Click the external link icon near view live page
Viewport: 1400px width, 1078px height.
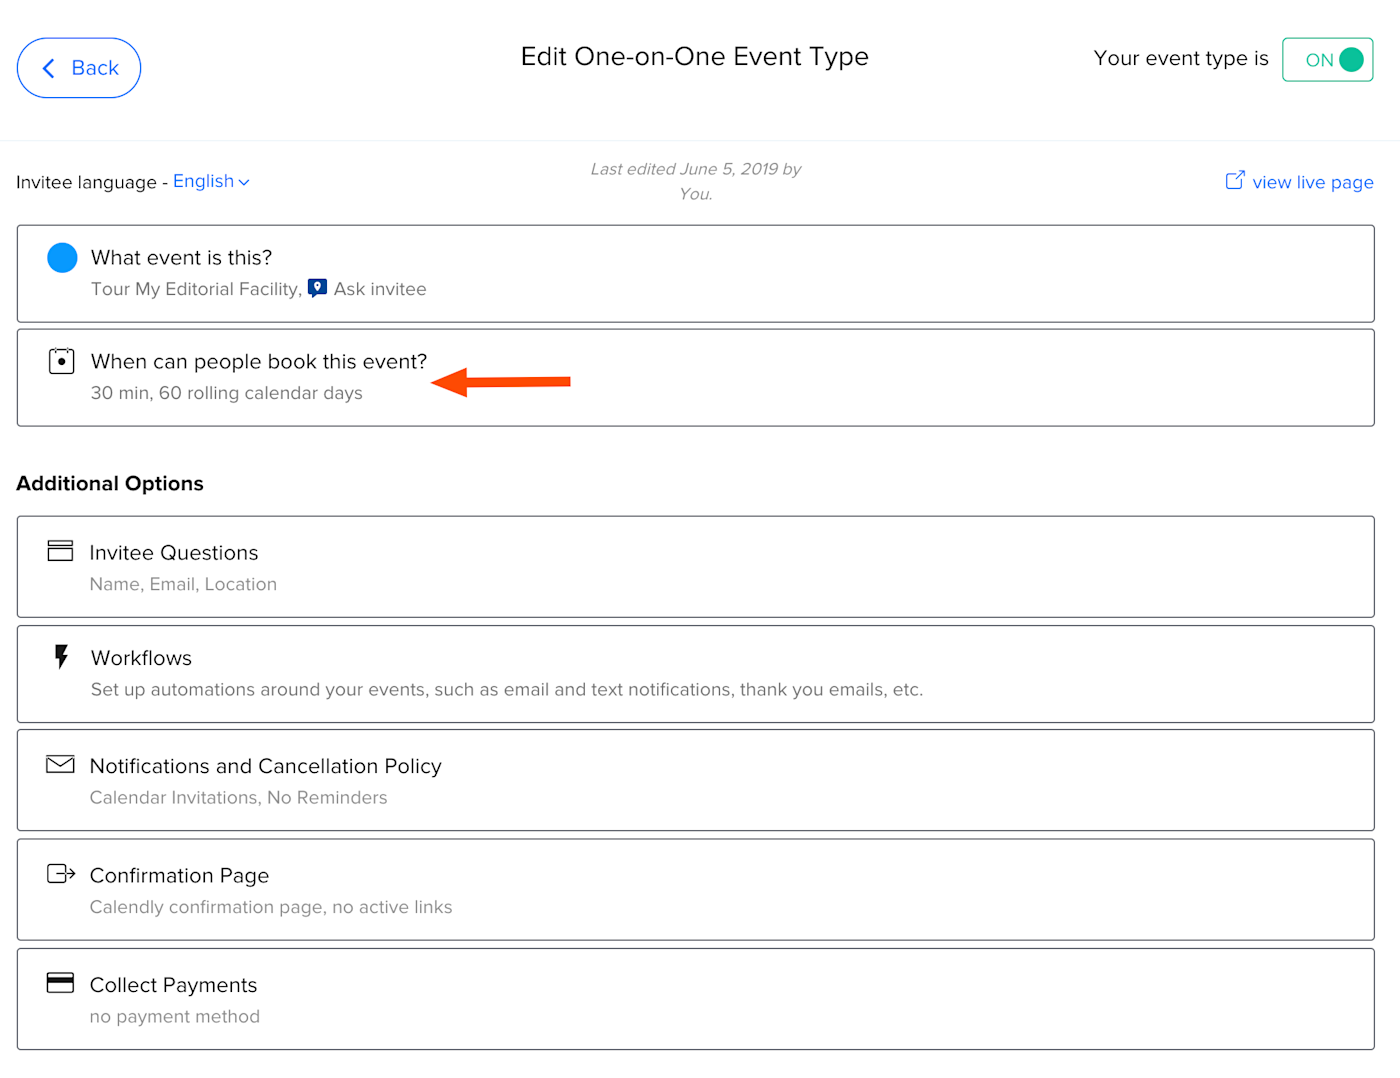coord(1235,180)
